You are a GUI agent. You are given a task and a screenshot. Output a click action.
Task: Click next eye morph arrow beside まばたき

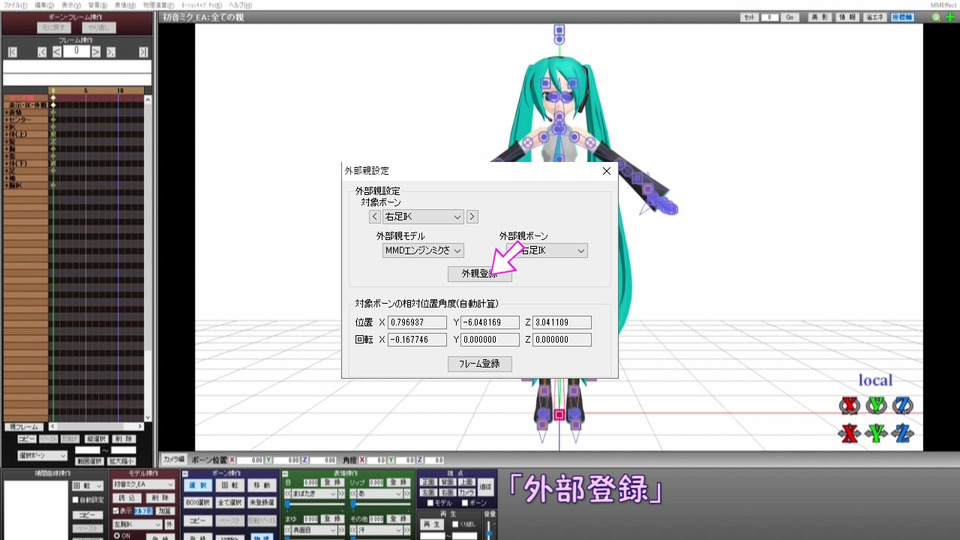[x=341, y=493]
